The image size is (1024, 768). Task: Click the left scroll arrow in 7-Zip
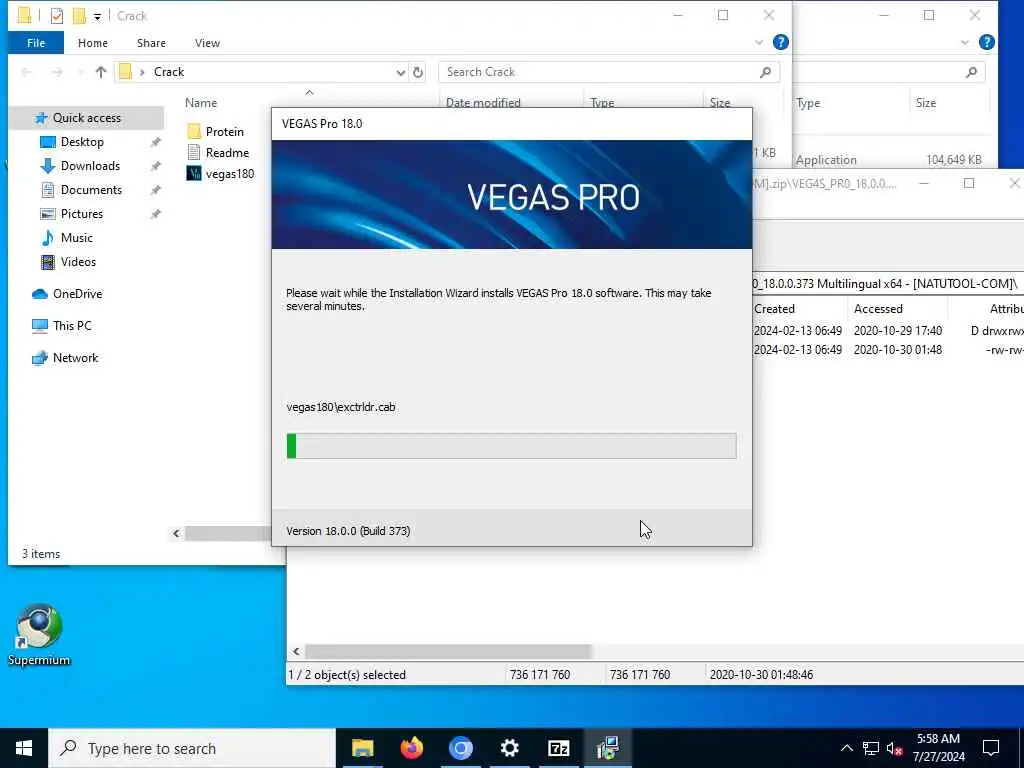[296, 652]
